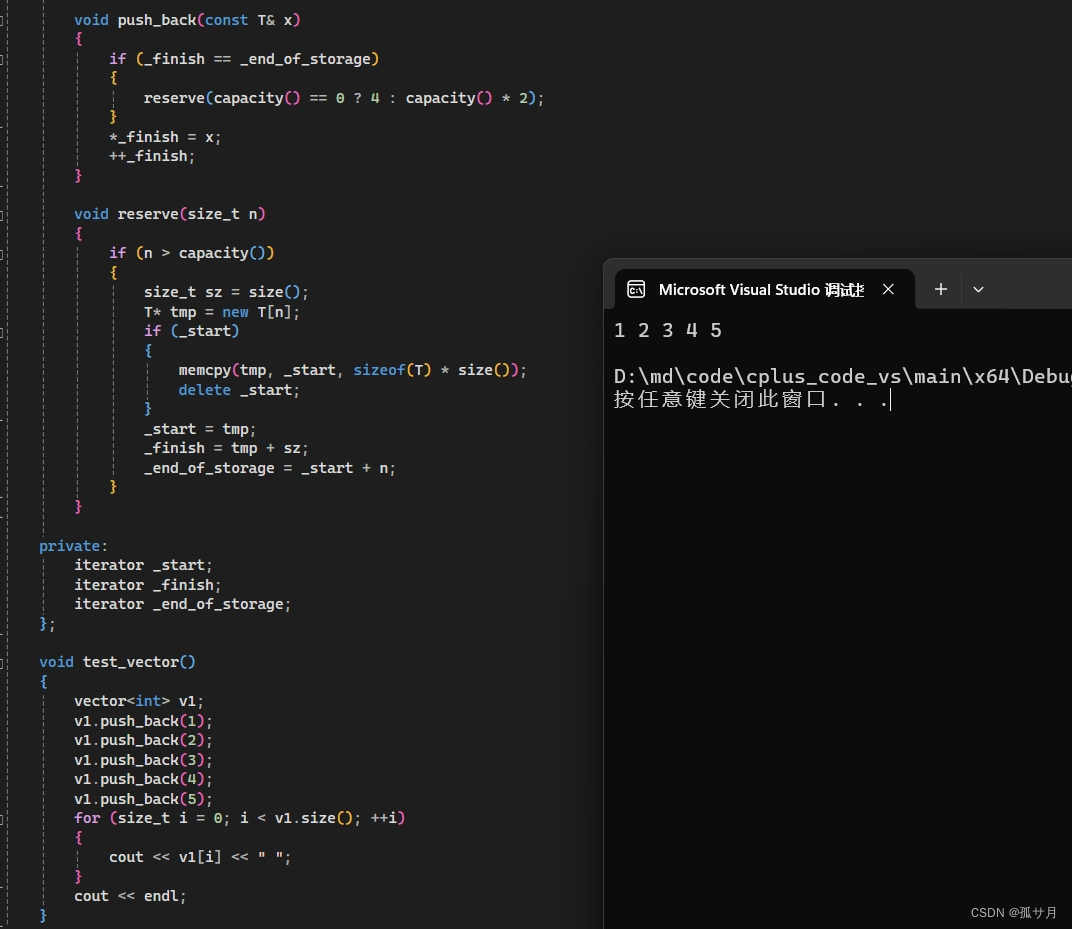1072x929 pixels.
Task: Click the 'v1.push_back(2);' call
Action: click(144, 740)
